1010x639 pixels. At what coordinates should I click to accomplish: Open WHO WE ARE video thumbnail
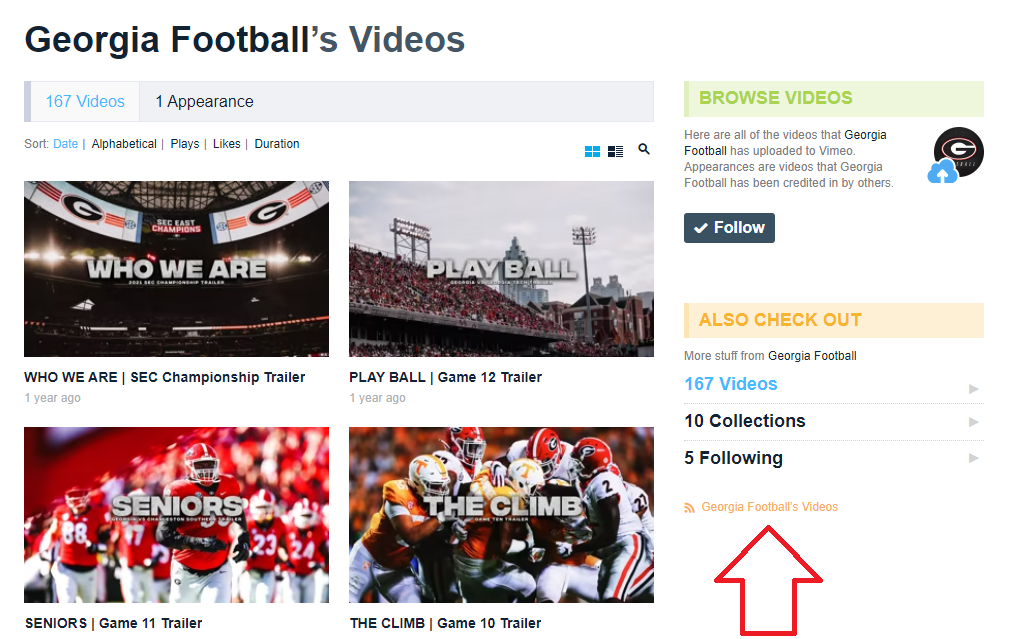tap(176, 269)
